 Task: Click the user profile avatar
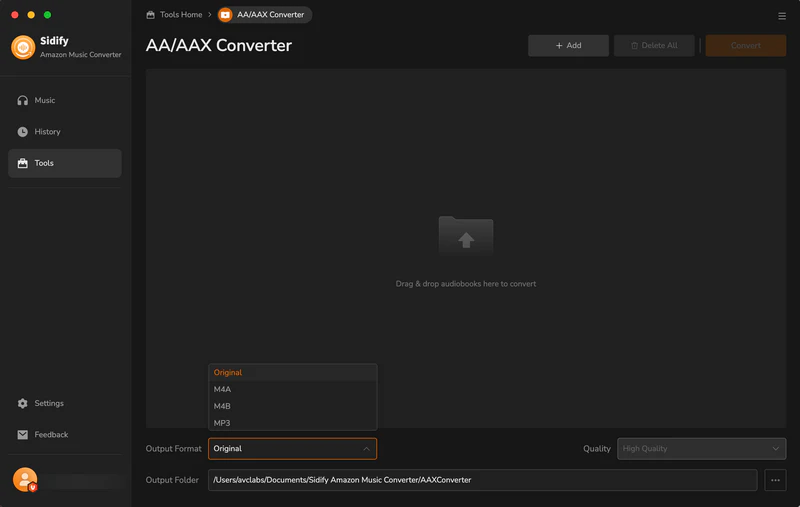coord(25,479)
